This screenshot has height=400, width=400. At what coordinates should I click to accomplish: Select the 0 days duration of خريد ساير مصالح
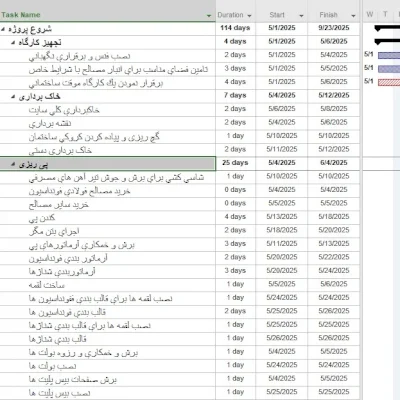[235, 203]
